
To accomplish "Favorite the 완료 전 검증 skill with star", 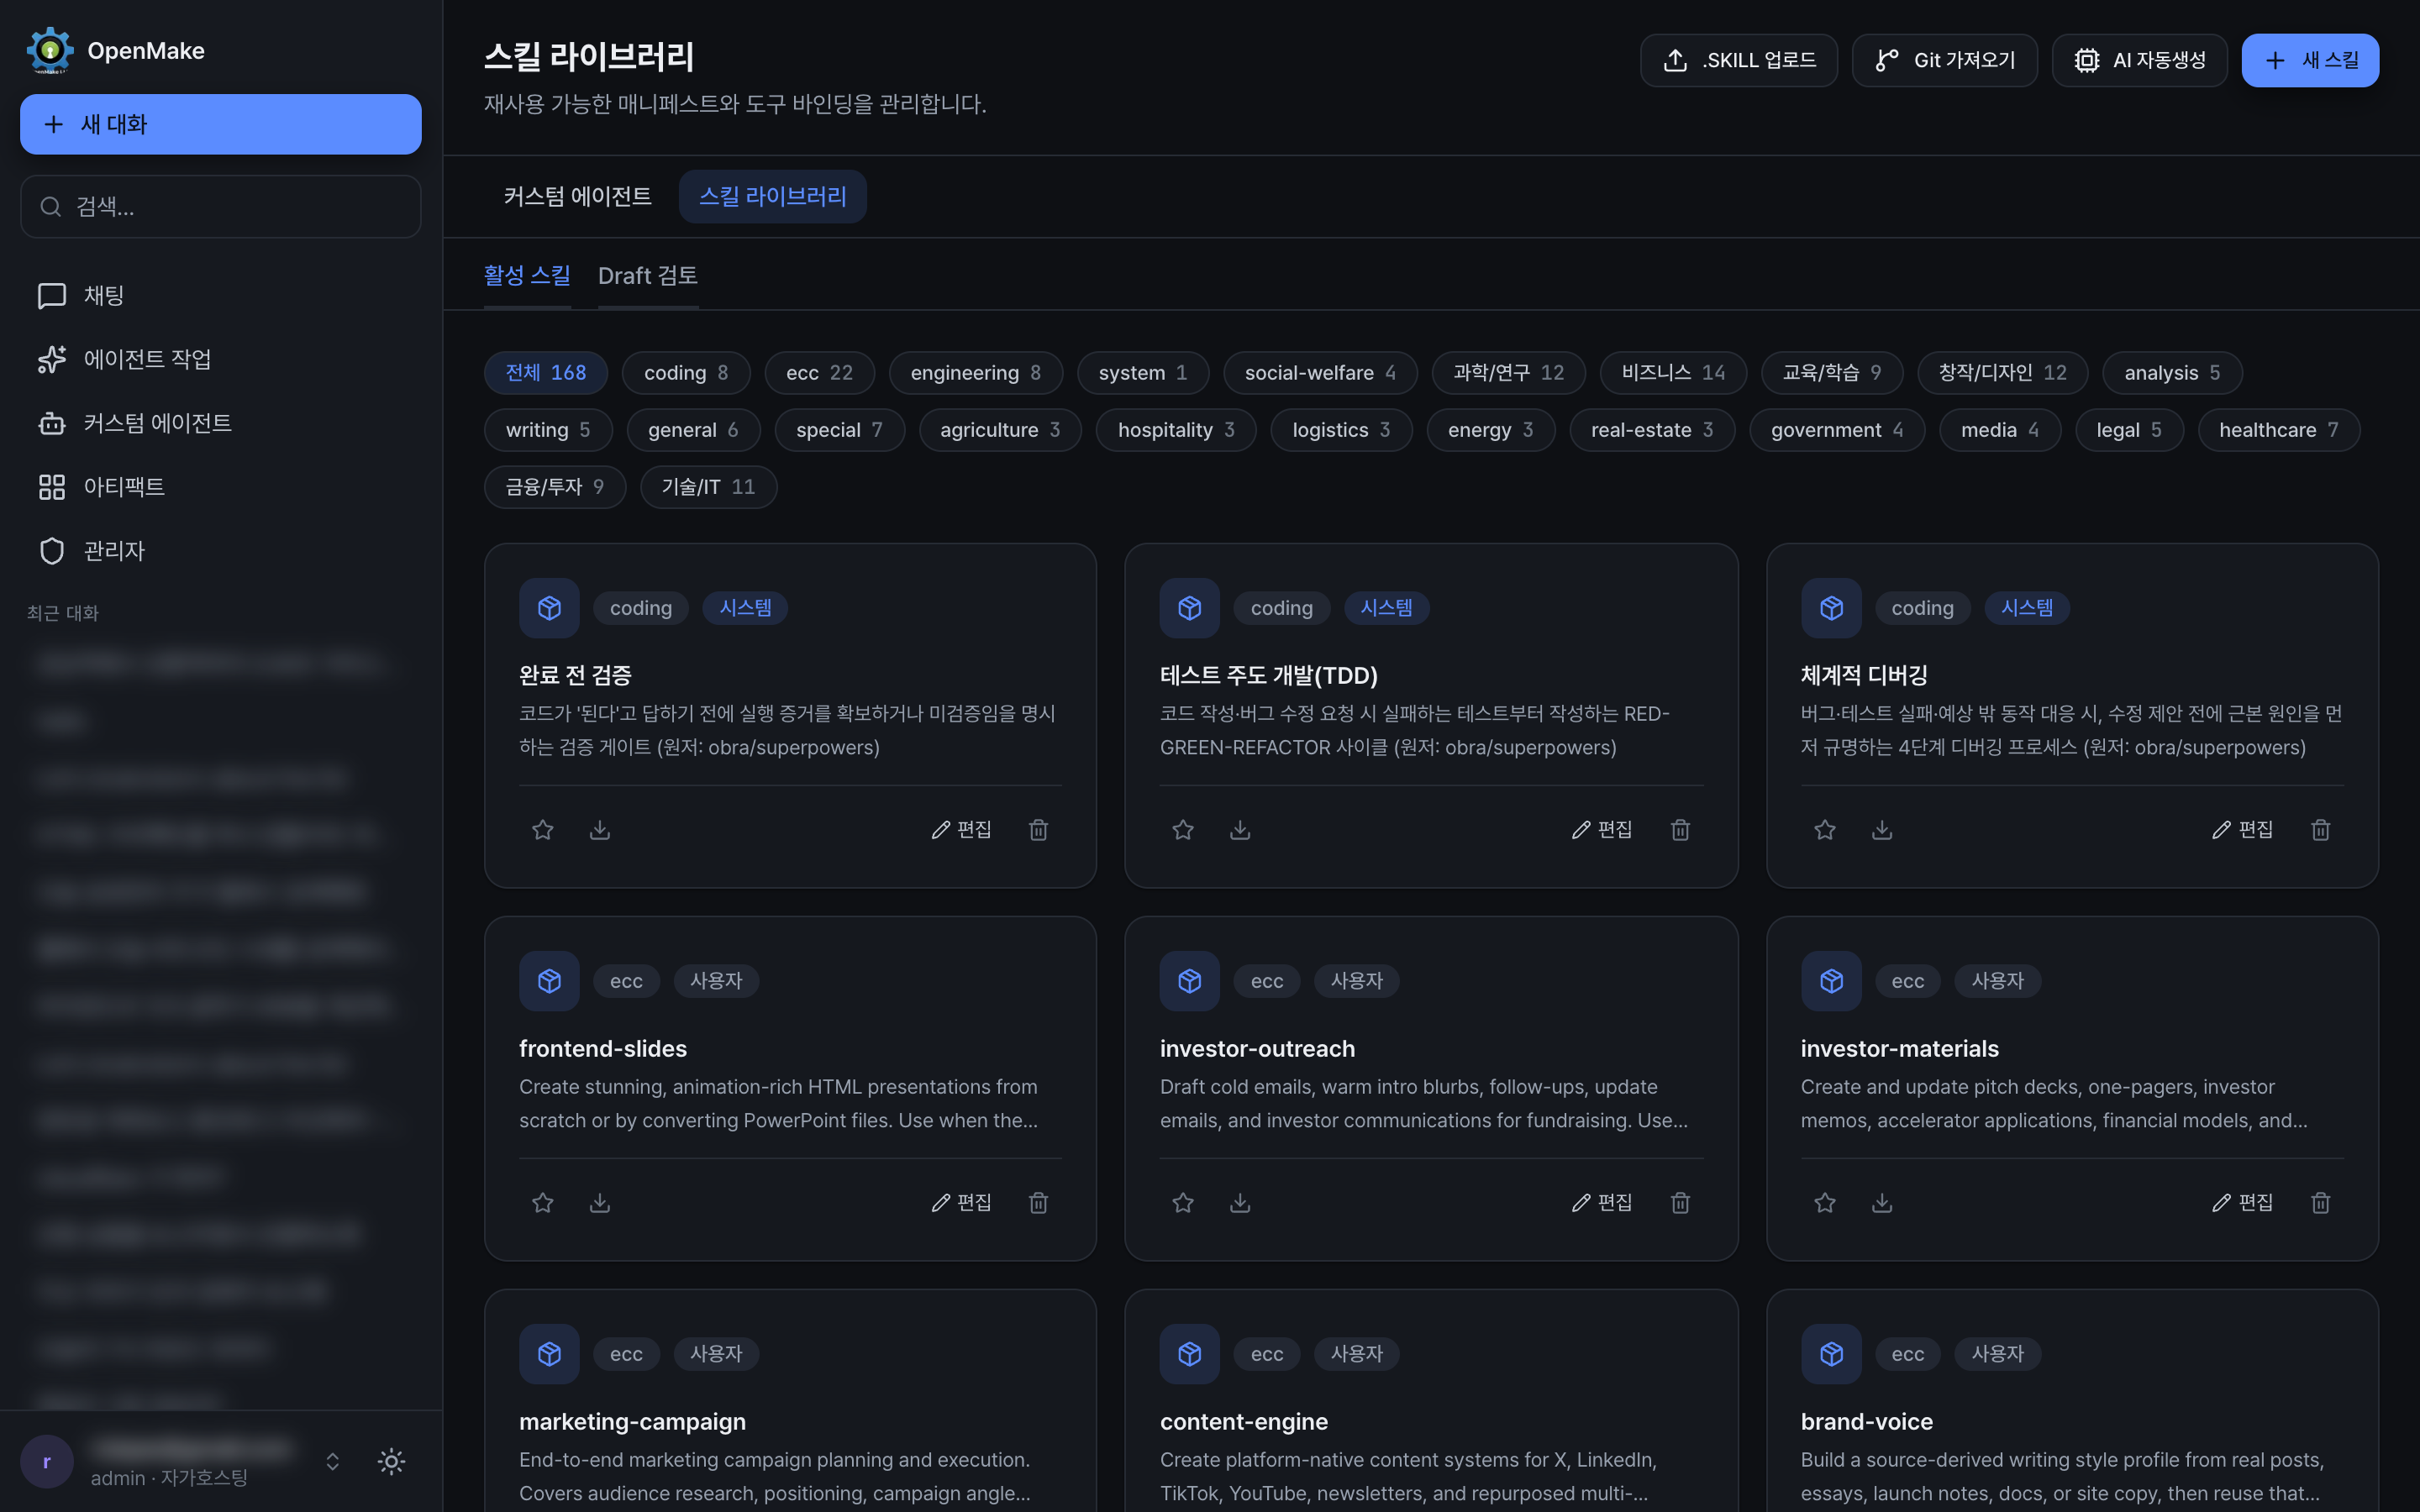I will pos(542,829).
